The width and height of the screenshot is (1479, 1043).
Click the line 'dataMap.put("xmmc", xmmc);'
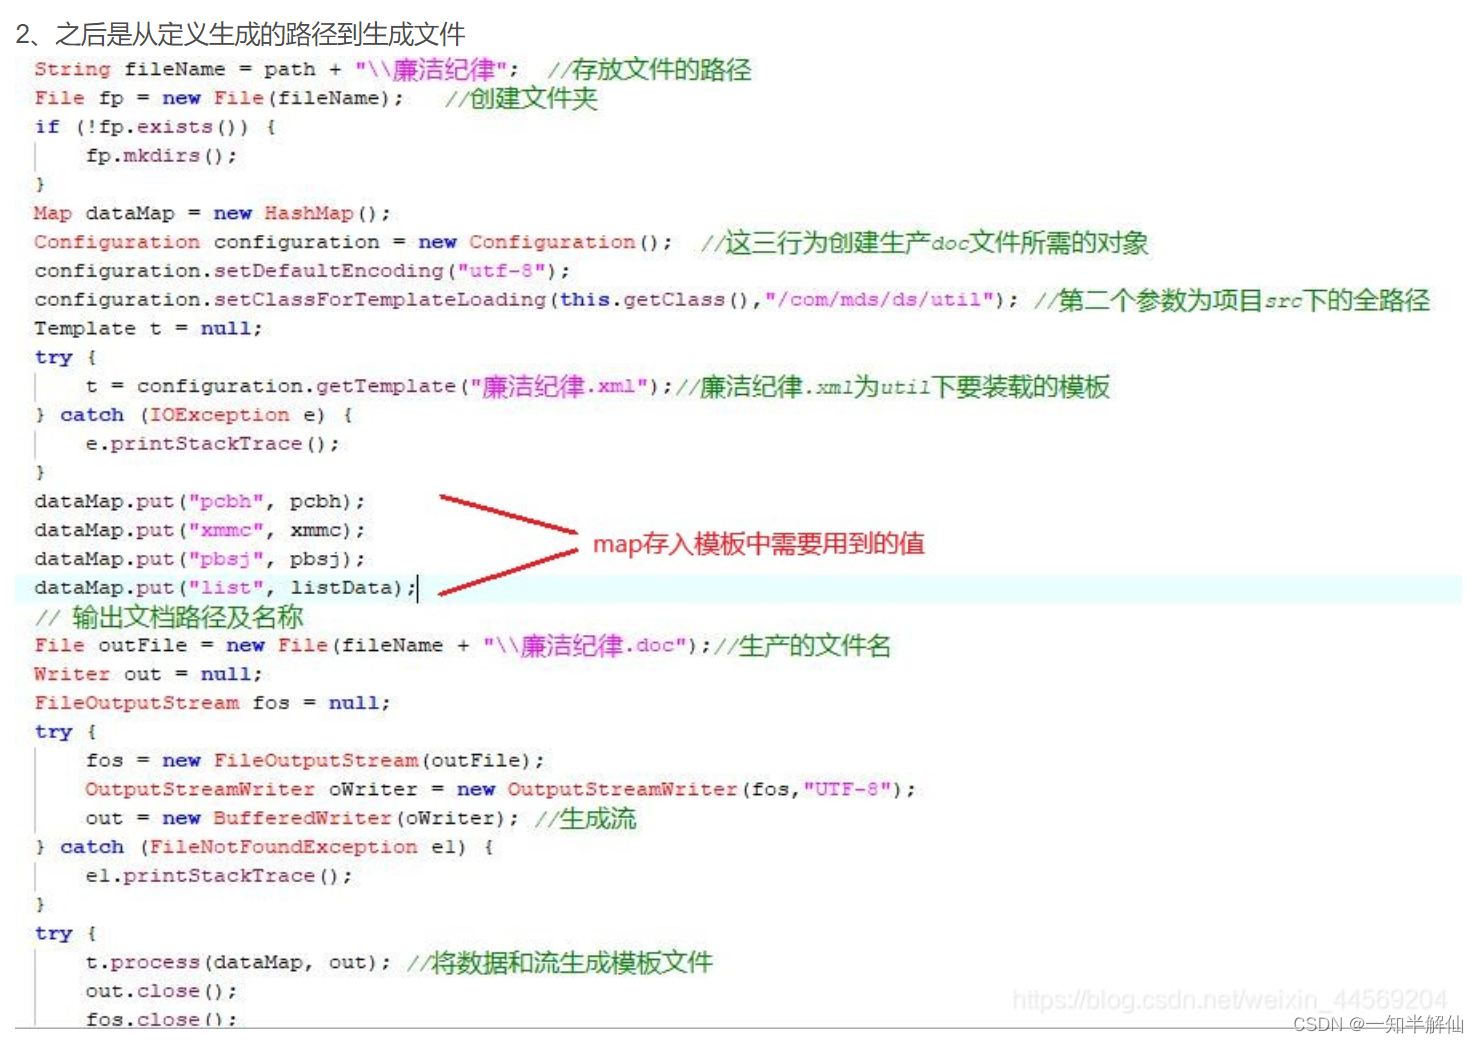(200, 530)
